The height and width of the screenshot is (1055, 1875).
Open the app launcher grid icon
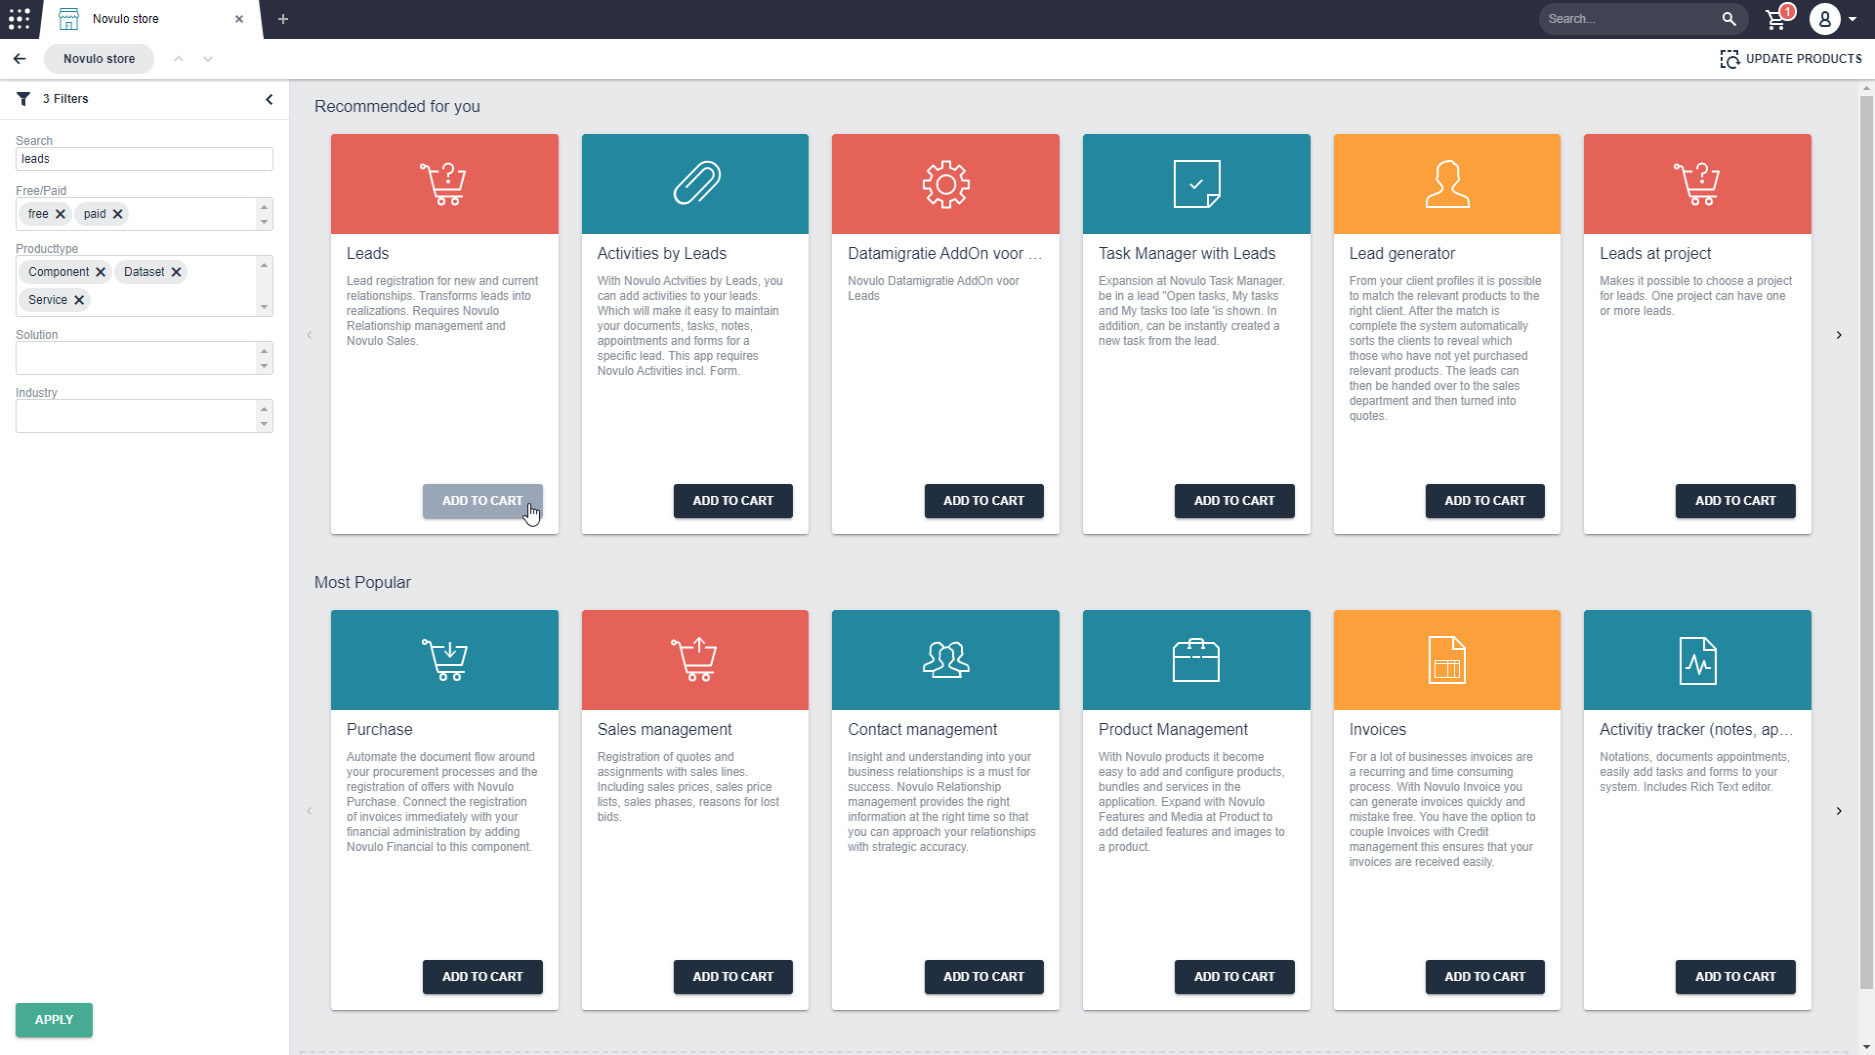click(x=19, y=19)
